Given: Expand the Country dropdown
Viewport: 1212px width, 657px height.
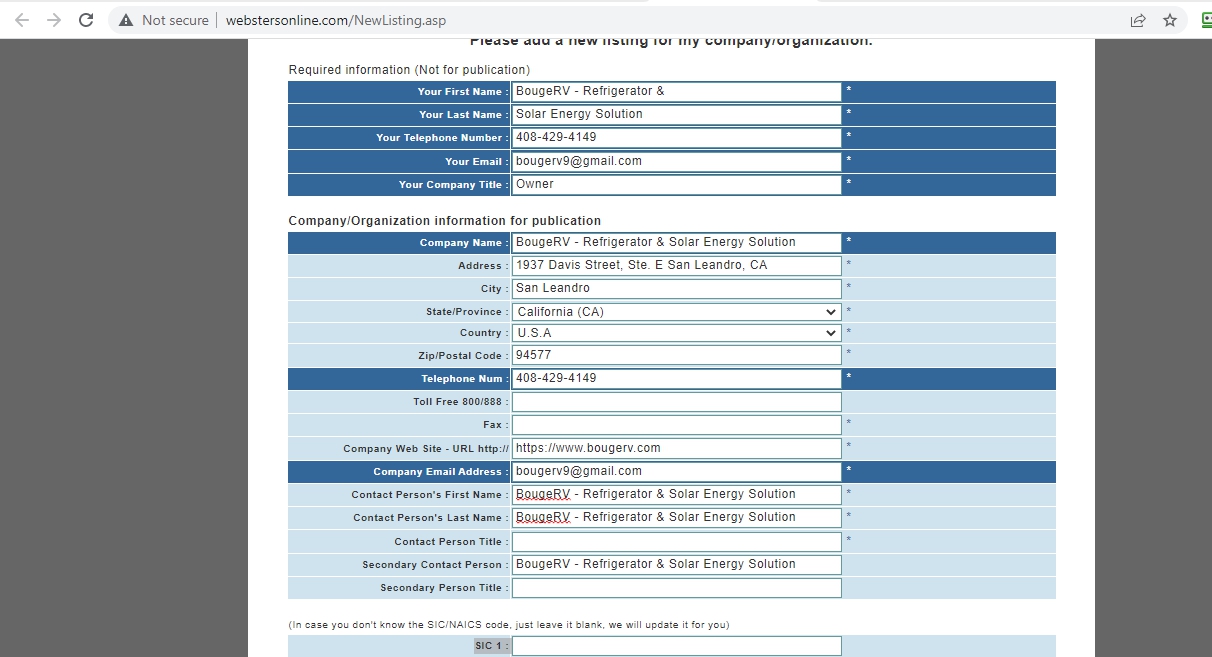Looking at the screenshot, I should click(676, 333).
